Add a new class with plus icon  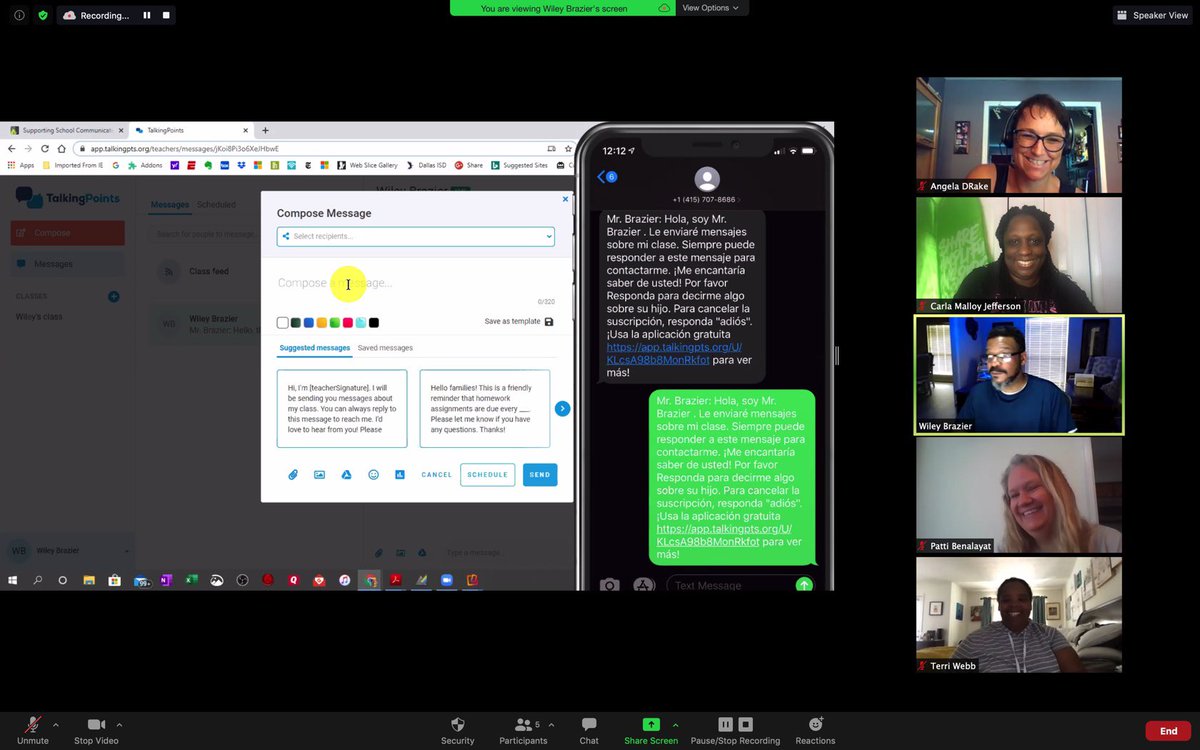click(114, 296)
